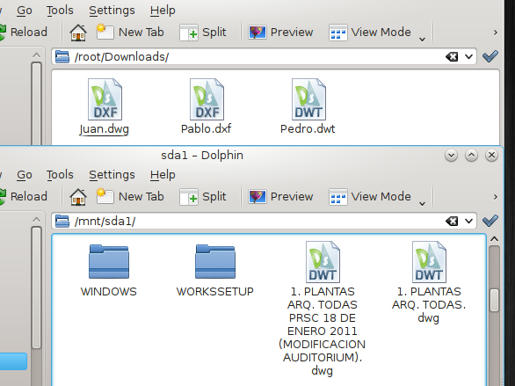The height and width of the screenshot is (386, 515).
Task: Open location history dropdown for /root/Downloads/
Action: [x=469, y=57]
